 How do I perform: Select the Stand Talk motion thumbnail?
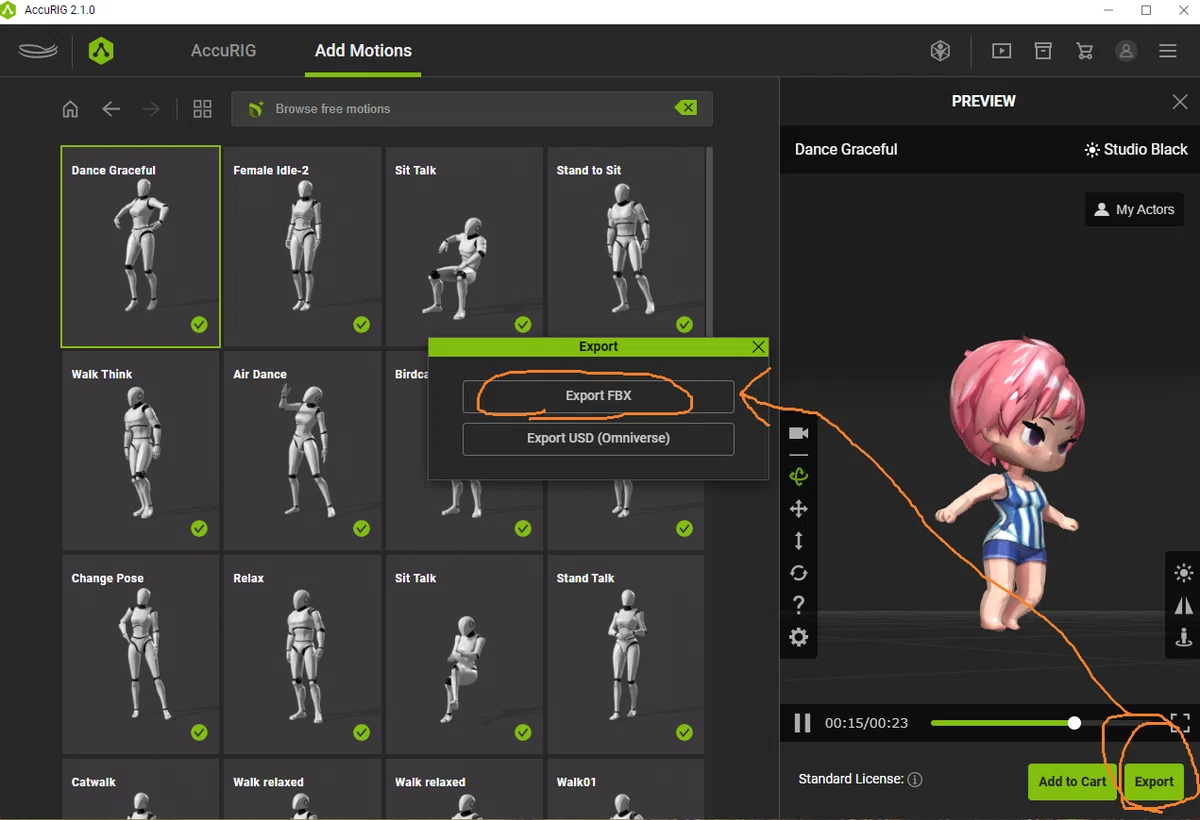pyautogui.click(x=626, y=655)
